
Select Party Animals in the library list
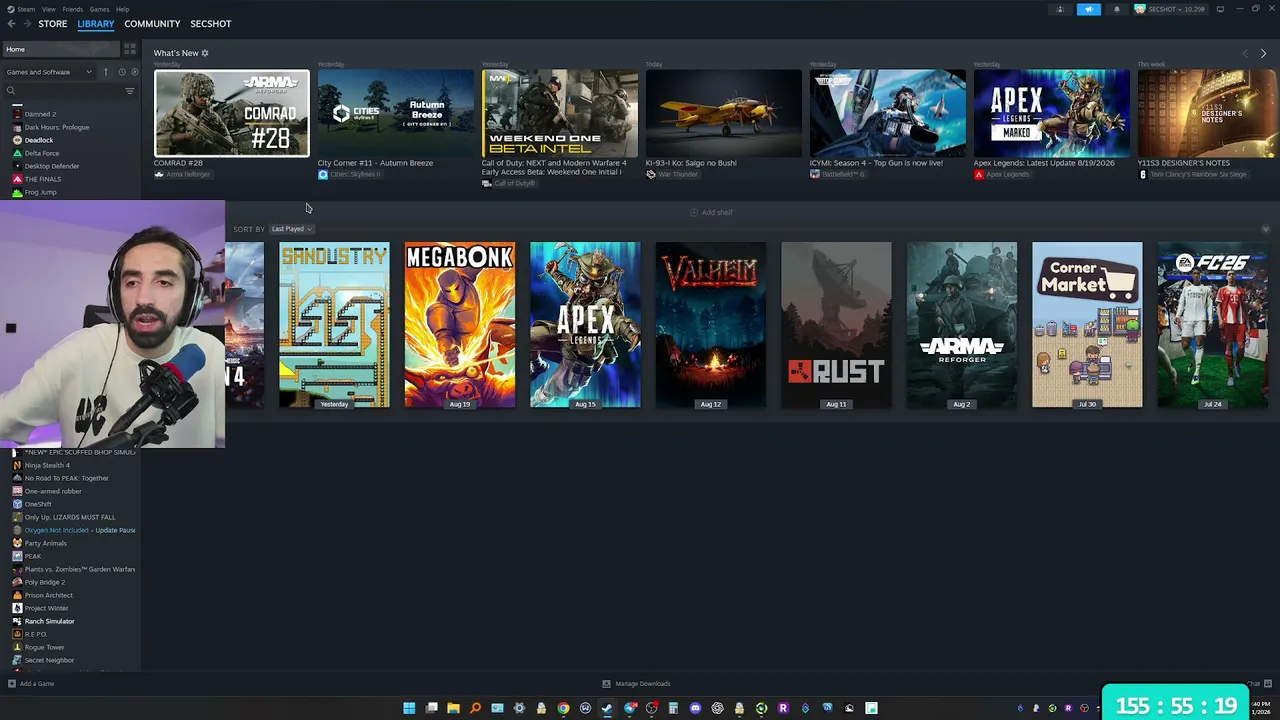coord(45,543)
